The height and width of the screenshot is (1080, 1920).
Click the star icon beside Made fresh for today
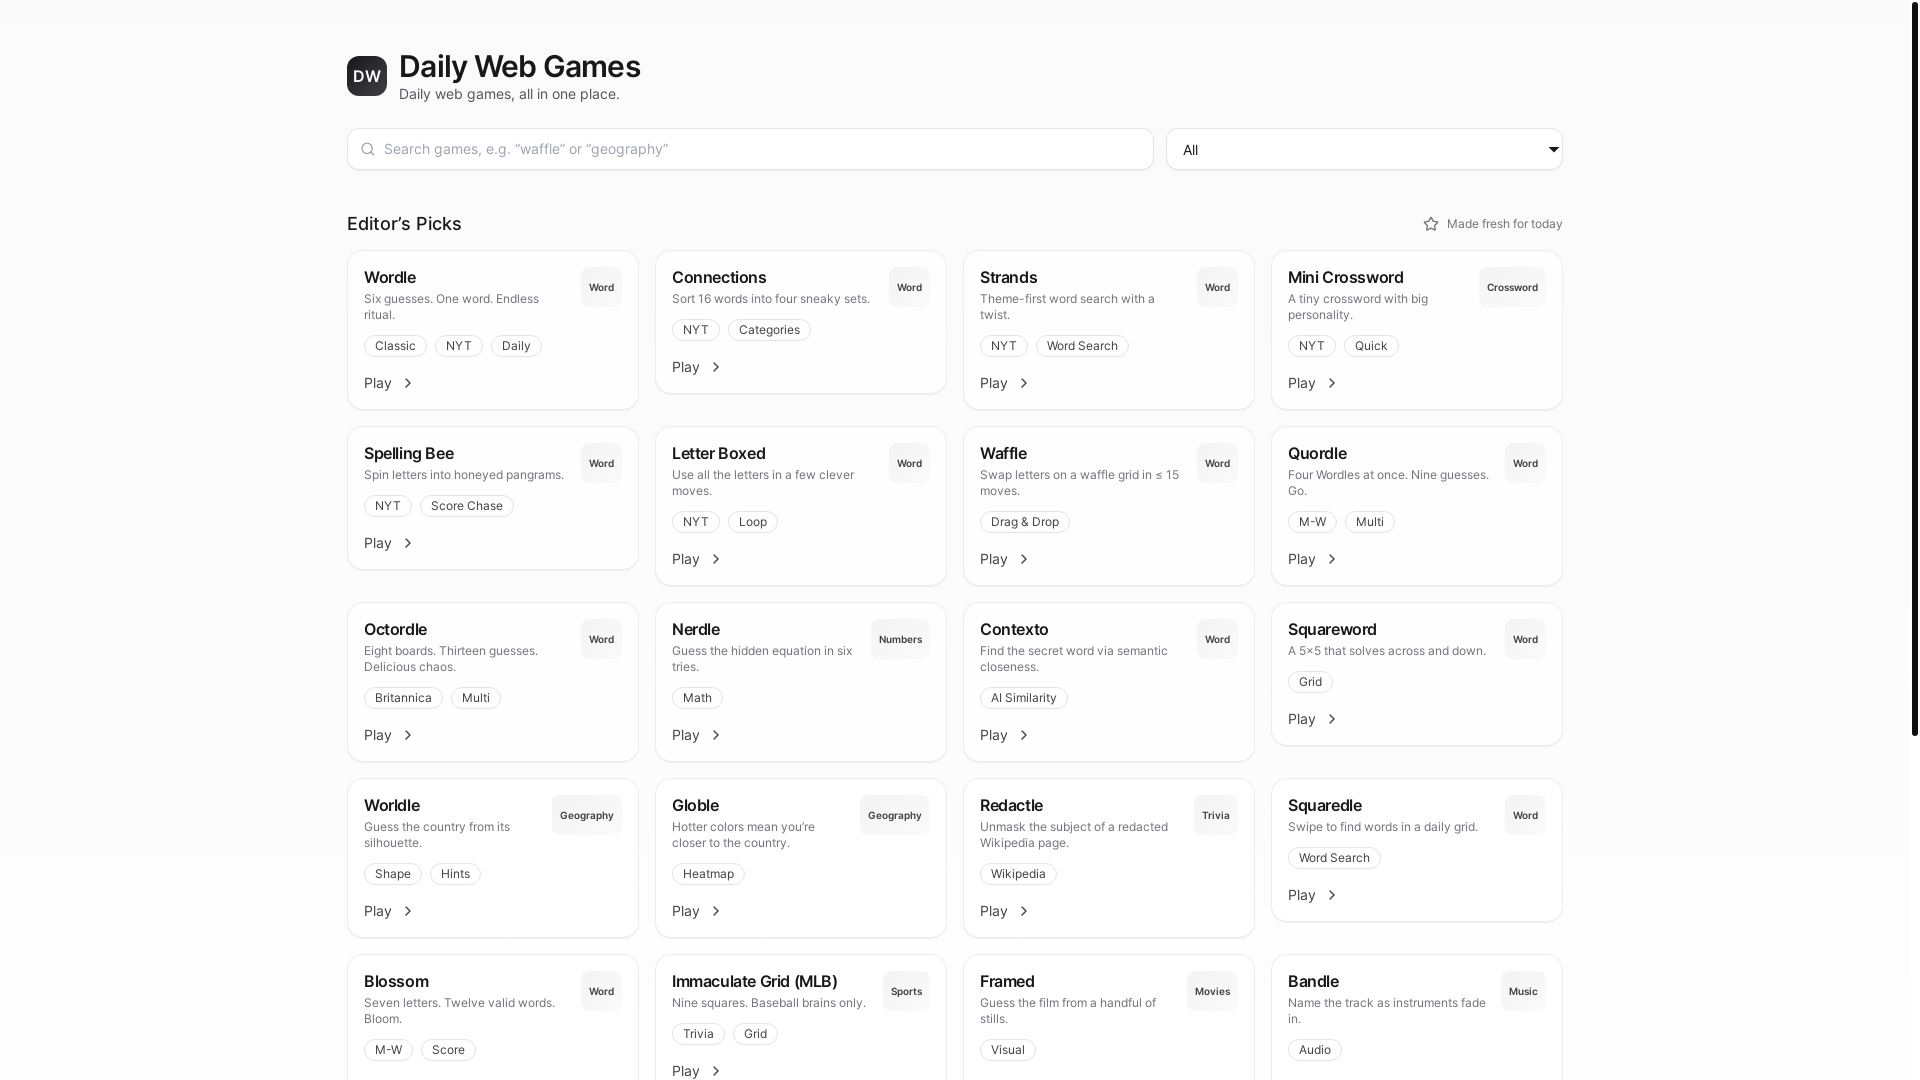pos(1431,224)
